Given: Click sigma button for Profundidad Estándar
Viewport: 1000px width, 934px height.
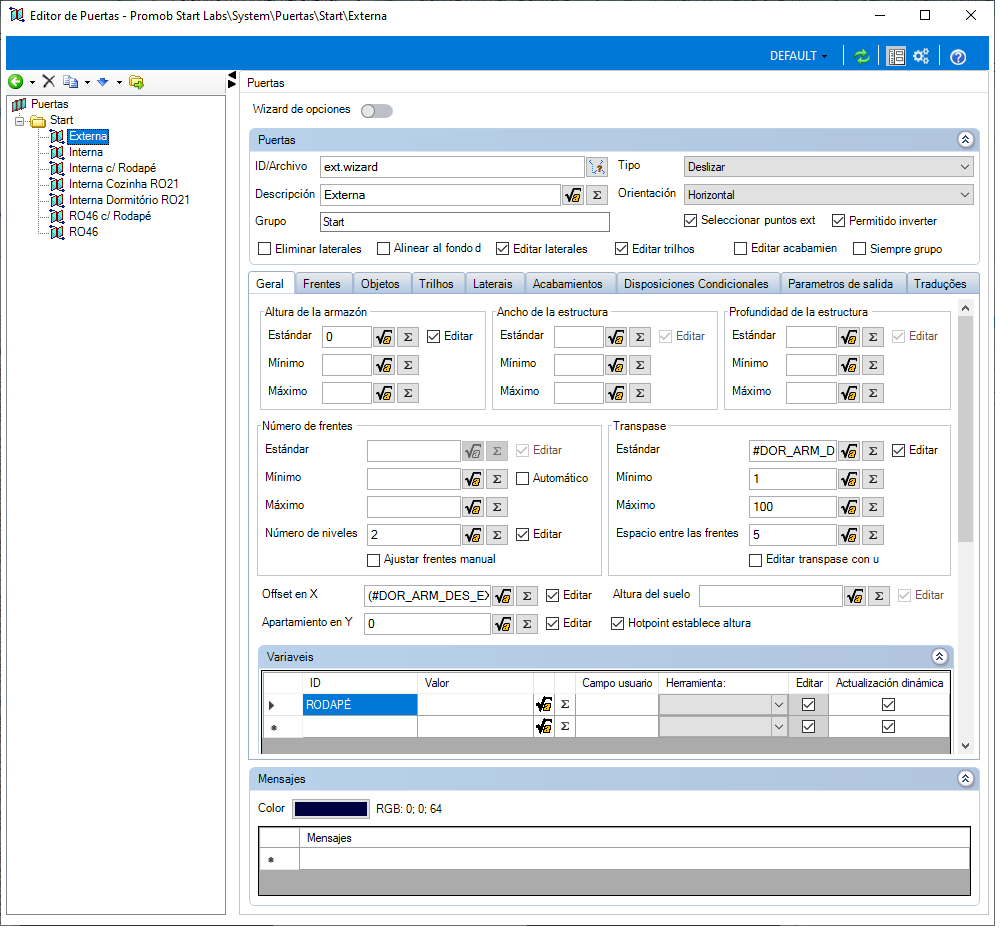Looking at the screenshot, I should click(873, 337).
